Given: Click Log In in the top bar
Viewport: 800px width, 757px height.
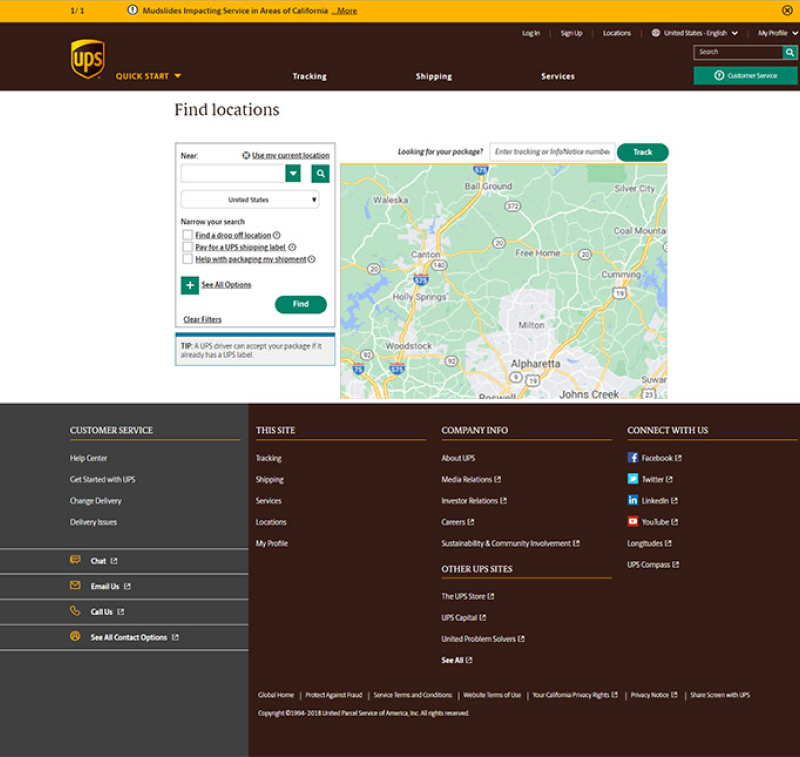Looking at the screenshot, I should (531, 33).
